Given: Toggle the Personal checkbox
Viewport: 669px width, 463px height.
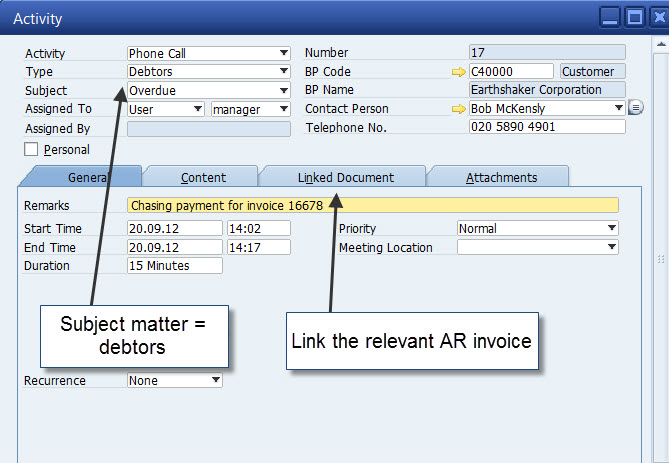Looking at the screenshot, I should click(31, 149).
